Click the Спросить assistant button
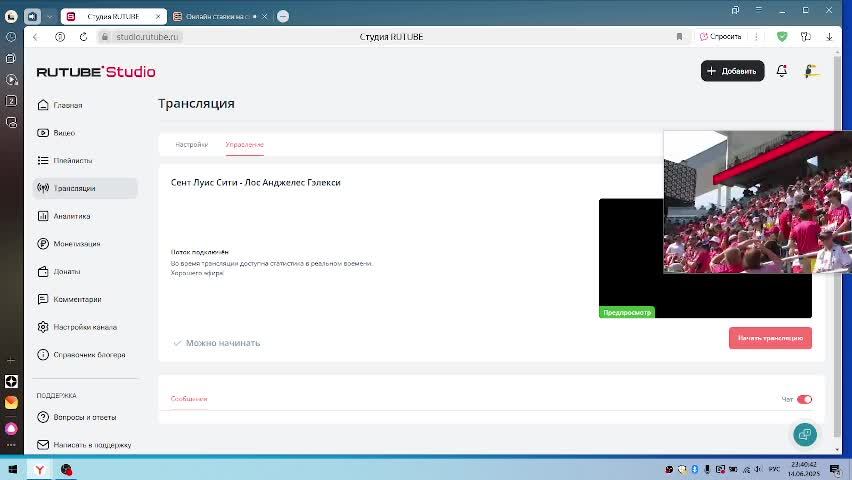Image resolution: width=852 pixels, height=480 pixels. pos(721,37)
